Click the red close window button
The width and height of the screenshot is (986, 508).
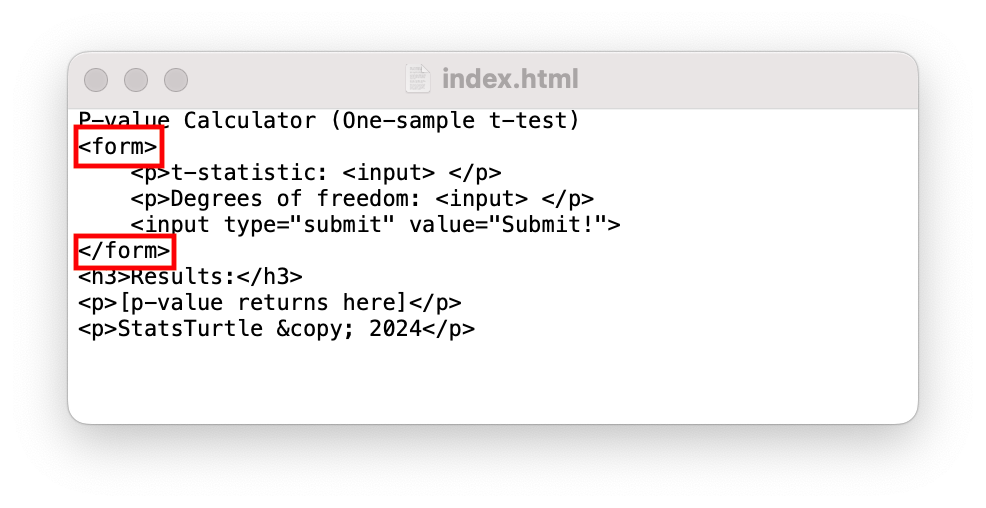tap(96, 80)
